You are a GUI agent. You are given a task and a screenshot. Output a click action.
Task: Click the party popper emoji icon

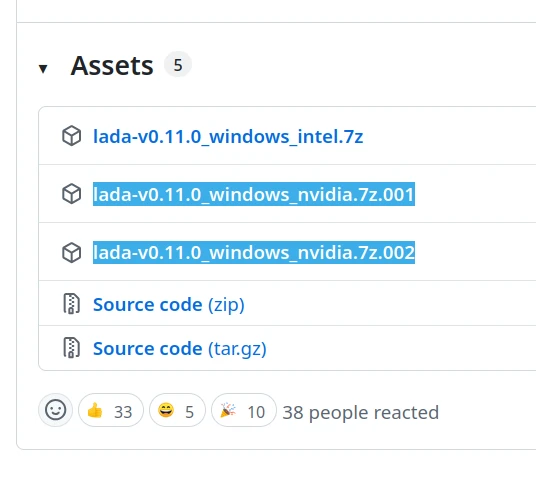[228, 410]
